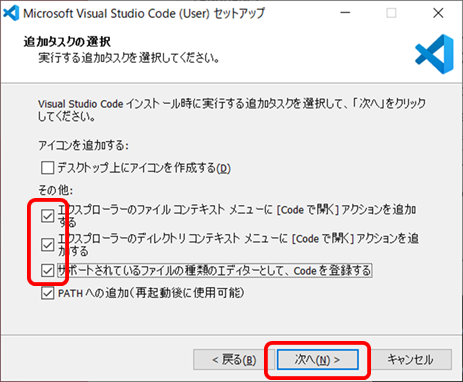Screen dimensions: 463x382
Task: Go back with the '< 戻る(B)' button
Action: click(x=234, y=359)
